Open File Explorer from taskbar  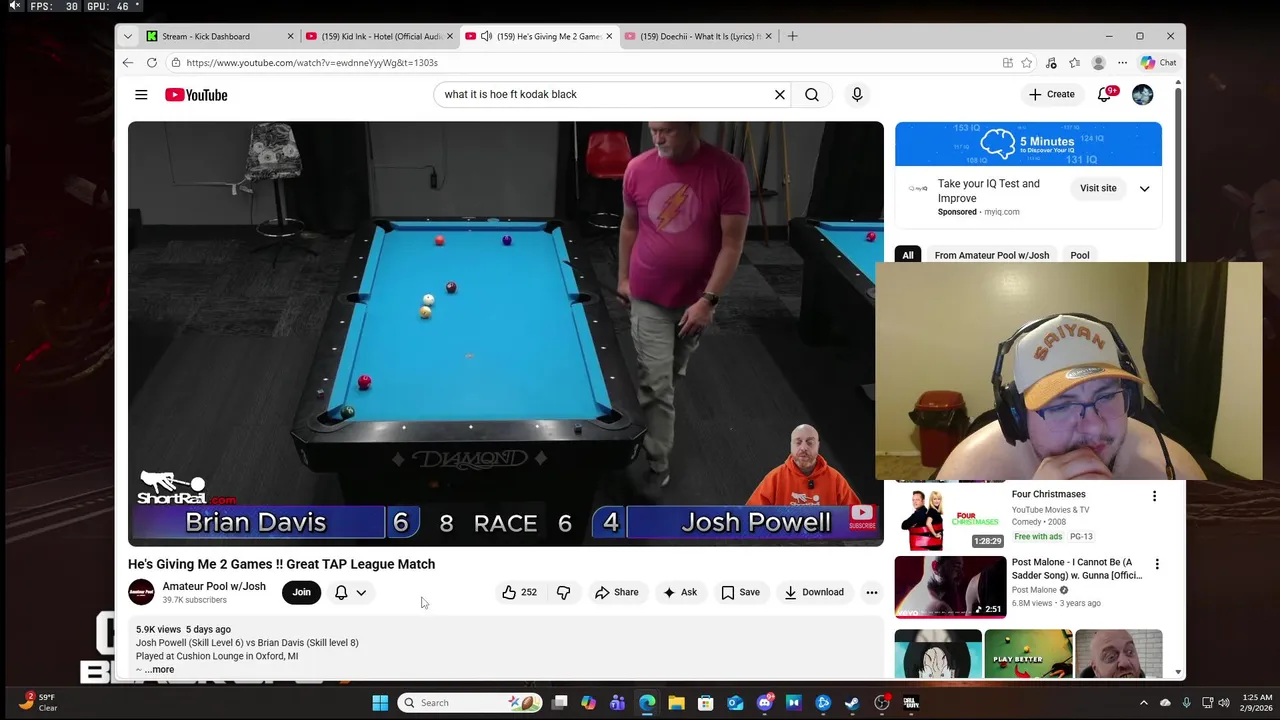(x=676, y=703)
